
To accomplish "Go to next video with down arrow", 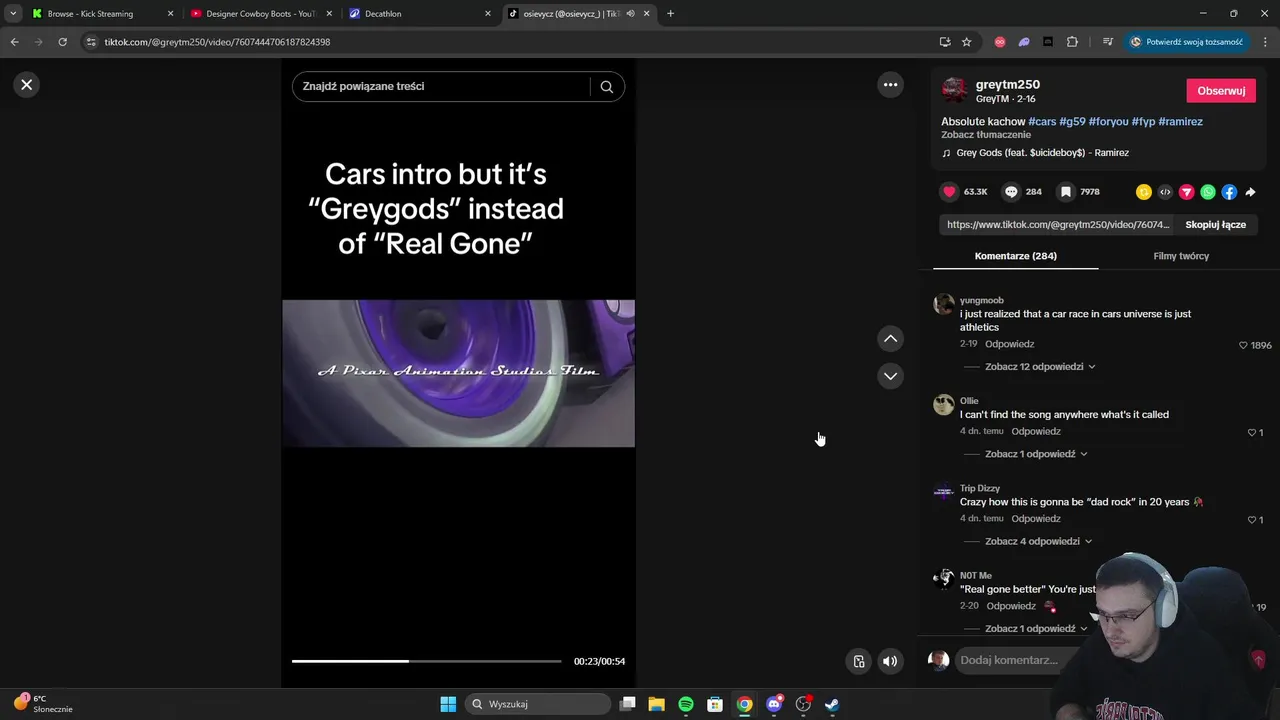I will point(890,376).
